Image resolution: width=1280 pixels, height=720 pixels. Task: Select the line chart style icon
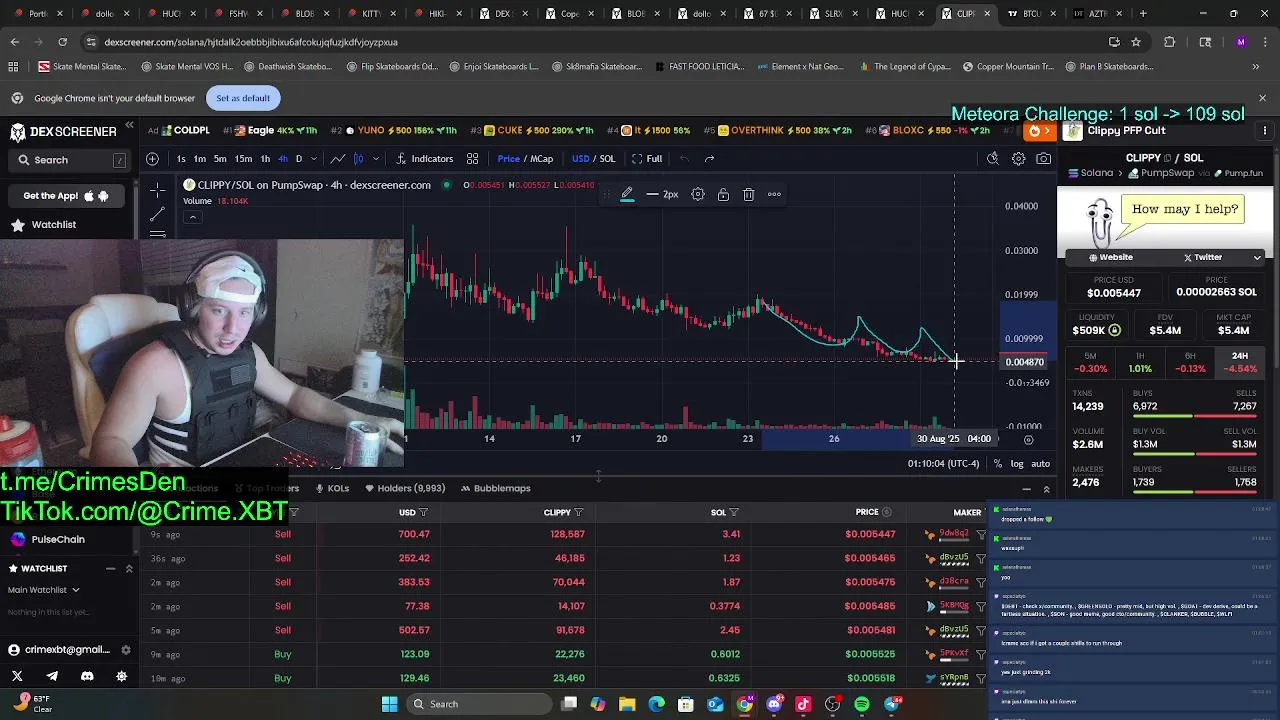pyautogui.click(x=338, y=158)
